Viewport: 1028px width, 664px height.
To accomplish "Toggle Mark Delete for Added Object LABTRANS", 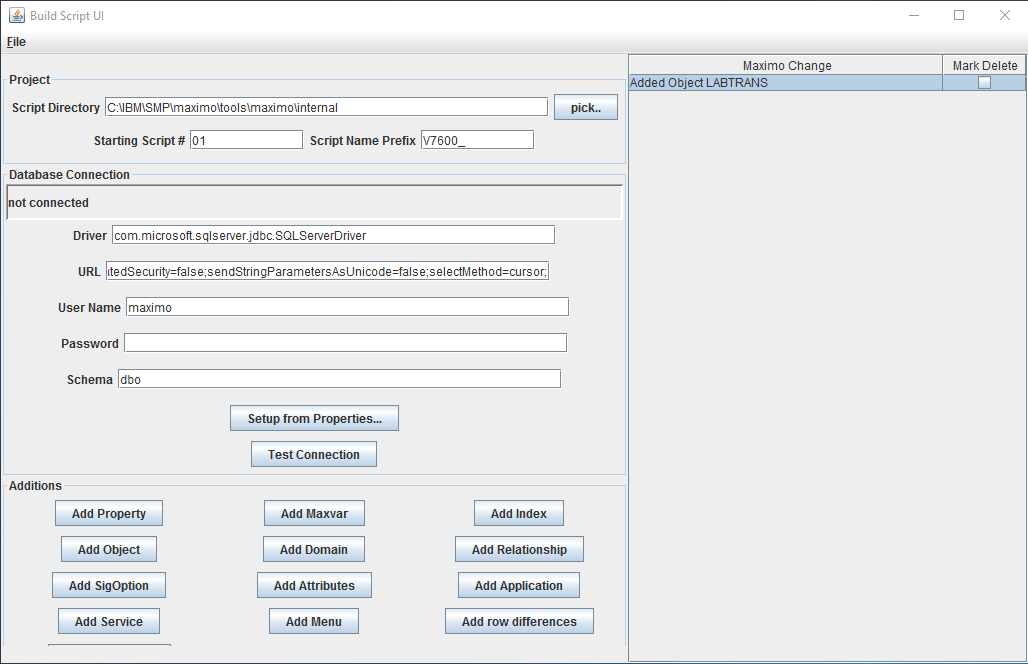I will click(984, 83).
